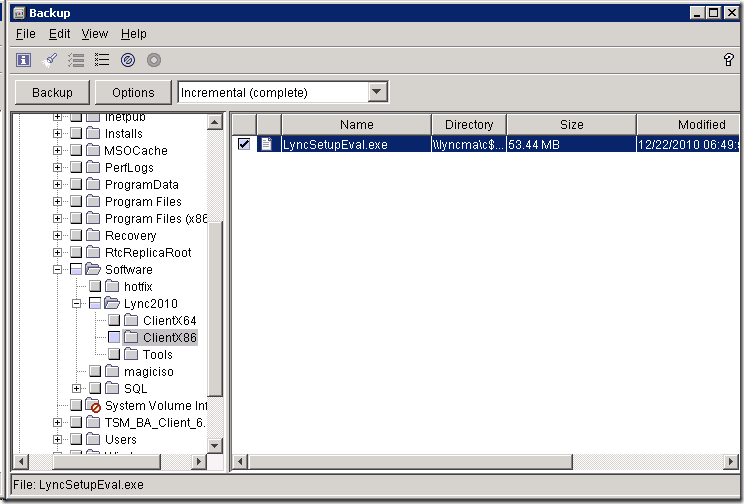This screenshot has width=744, height=504.
Task: Uncheck the LyncSetupEval.exe file checkbox
Action: [244, 144]
